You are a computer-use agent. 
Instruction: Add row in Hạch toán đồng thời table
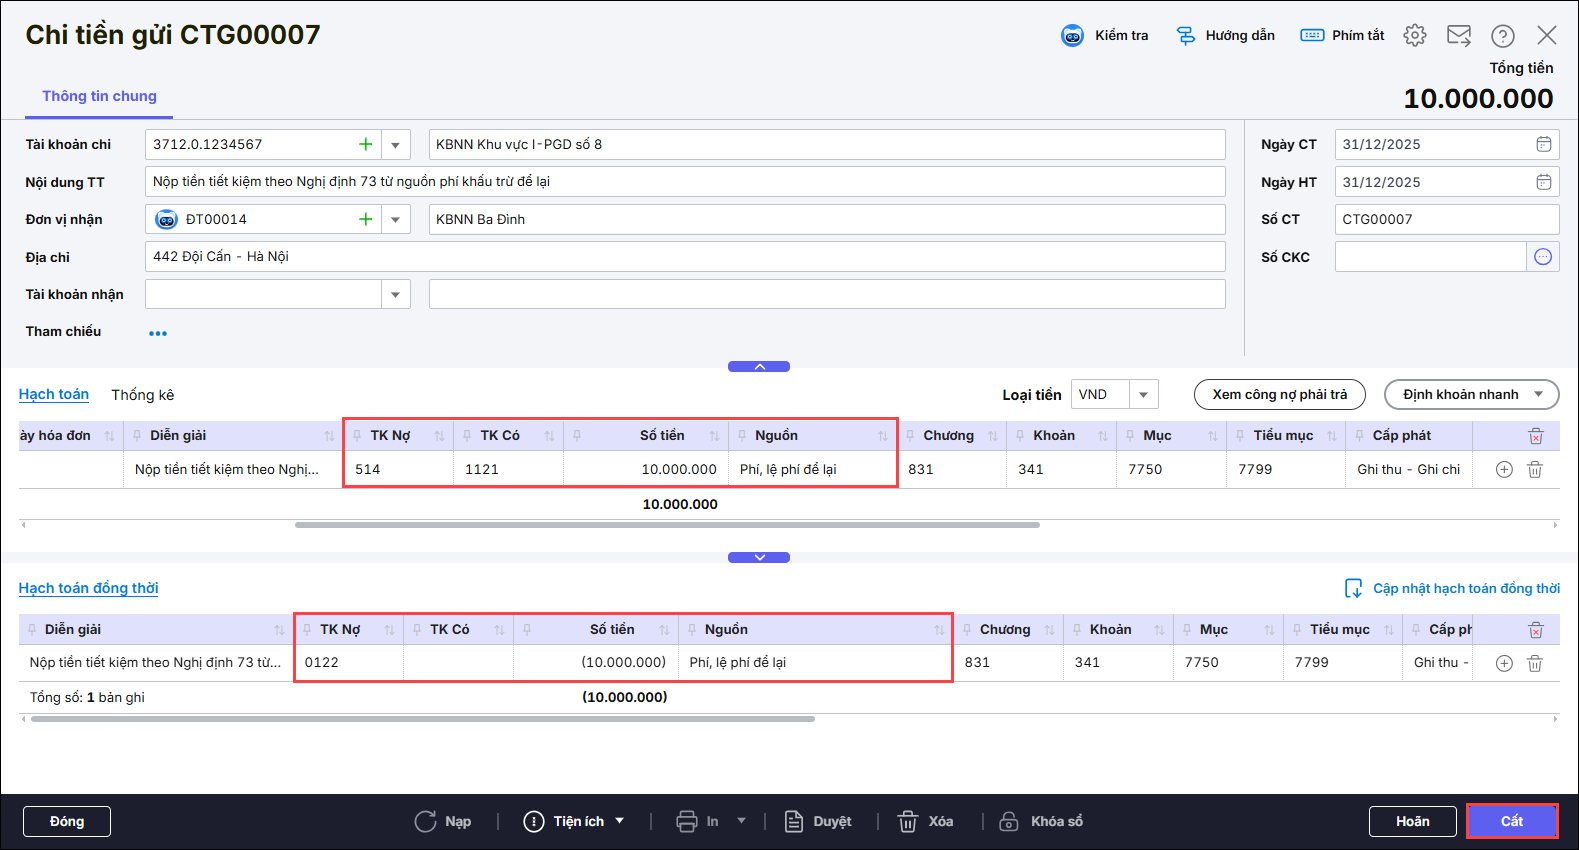(x=1504, y=663)
